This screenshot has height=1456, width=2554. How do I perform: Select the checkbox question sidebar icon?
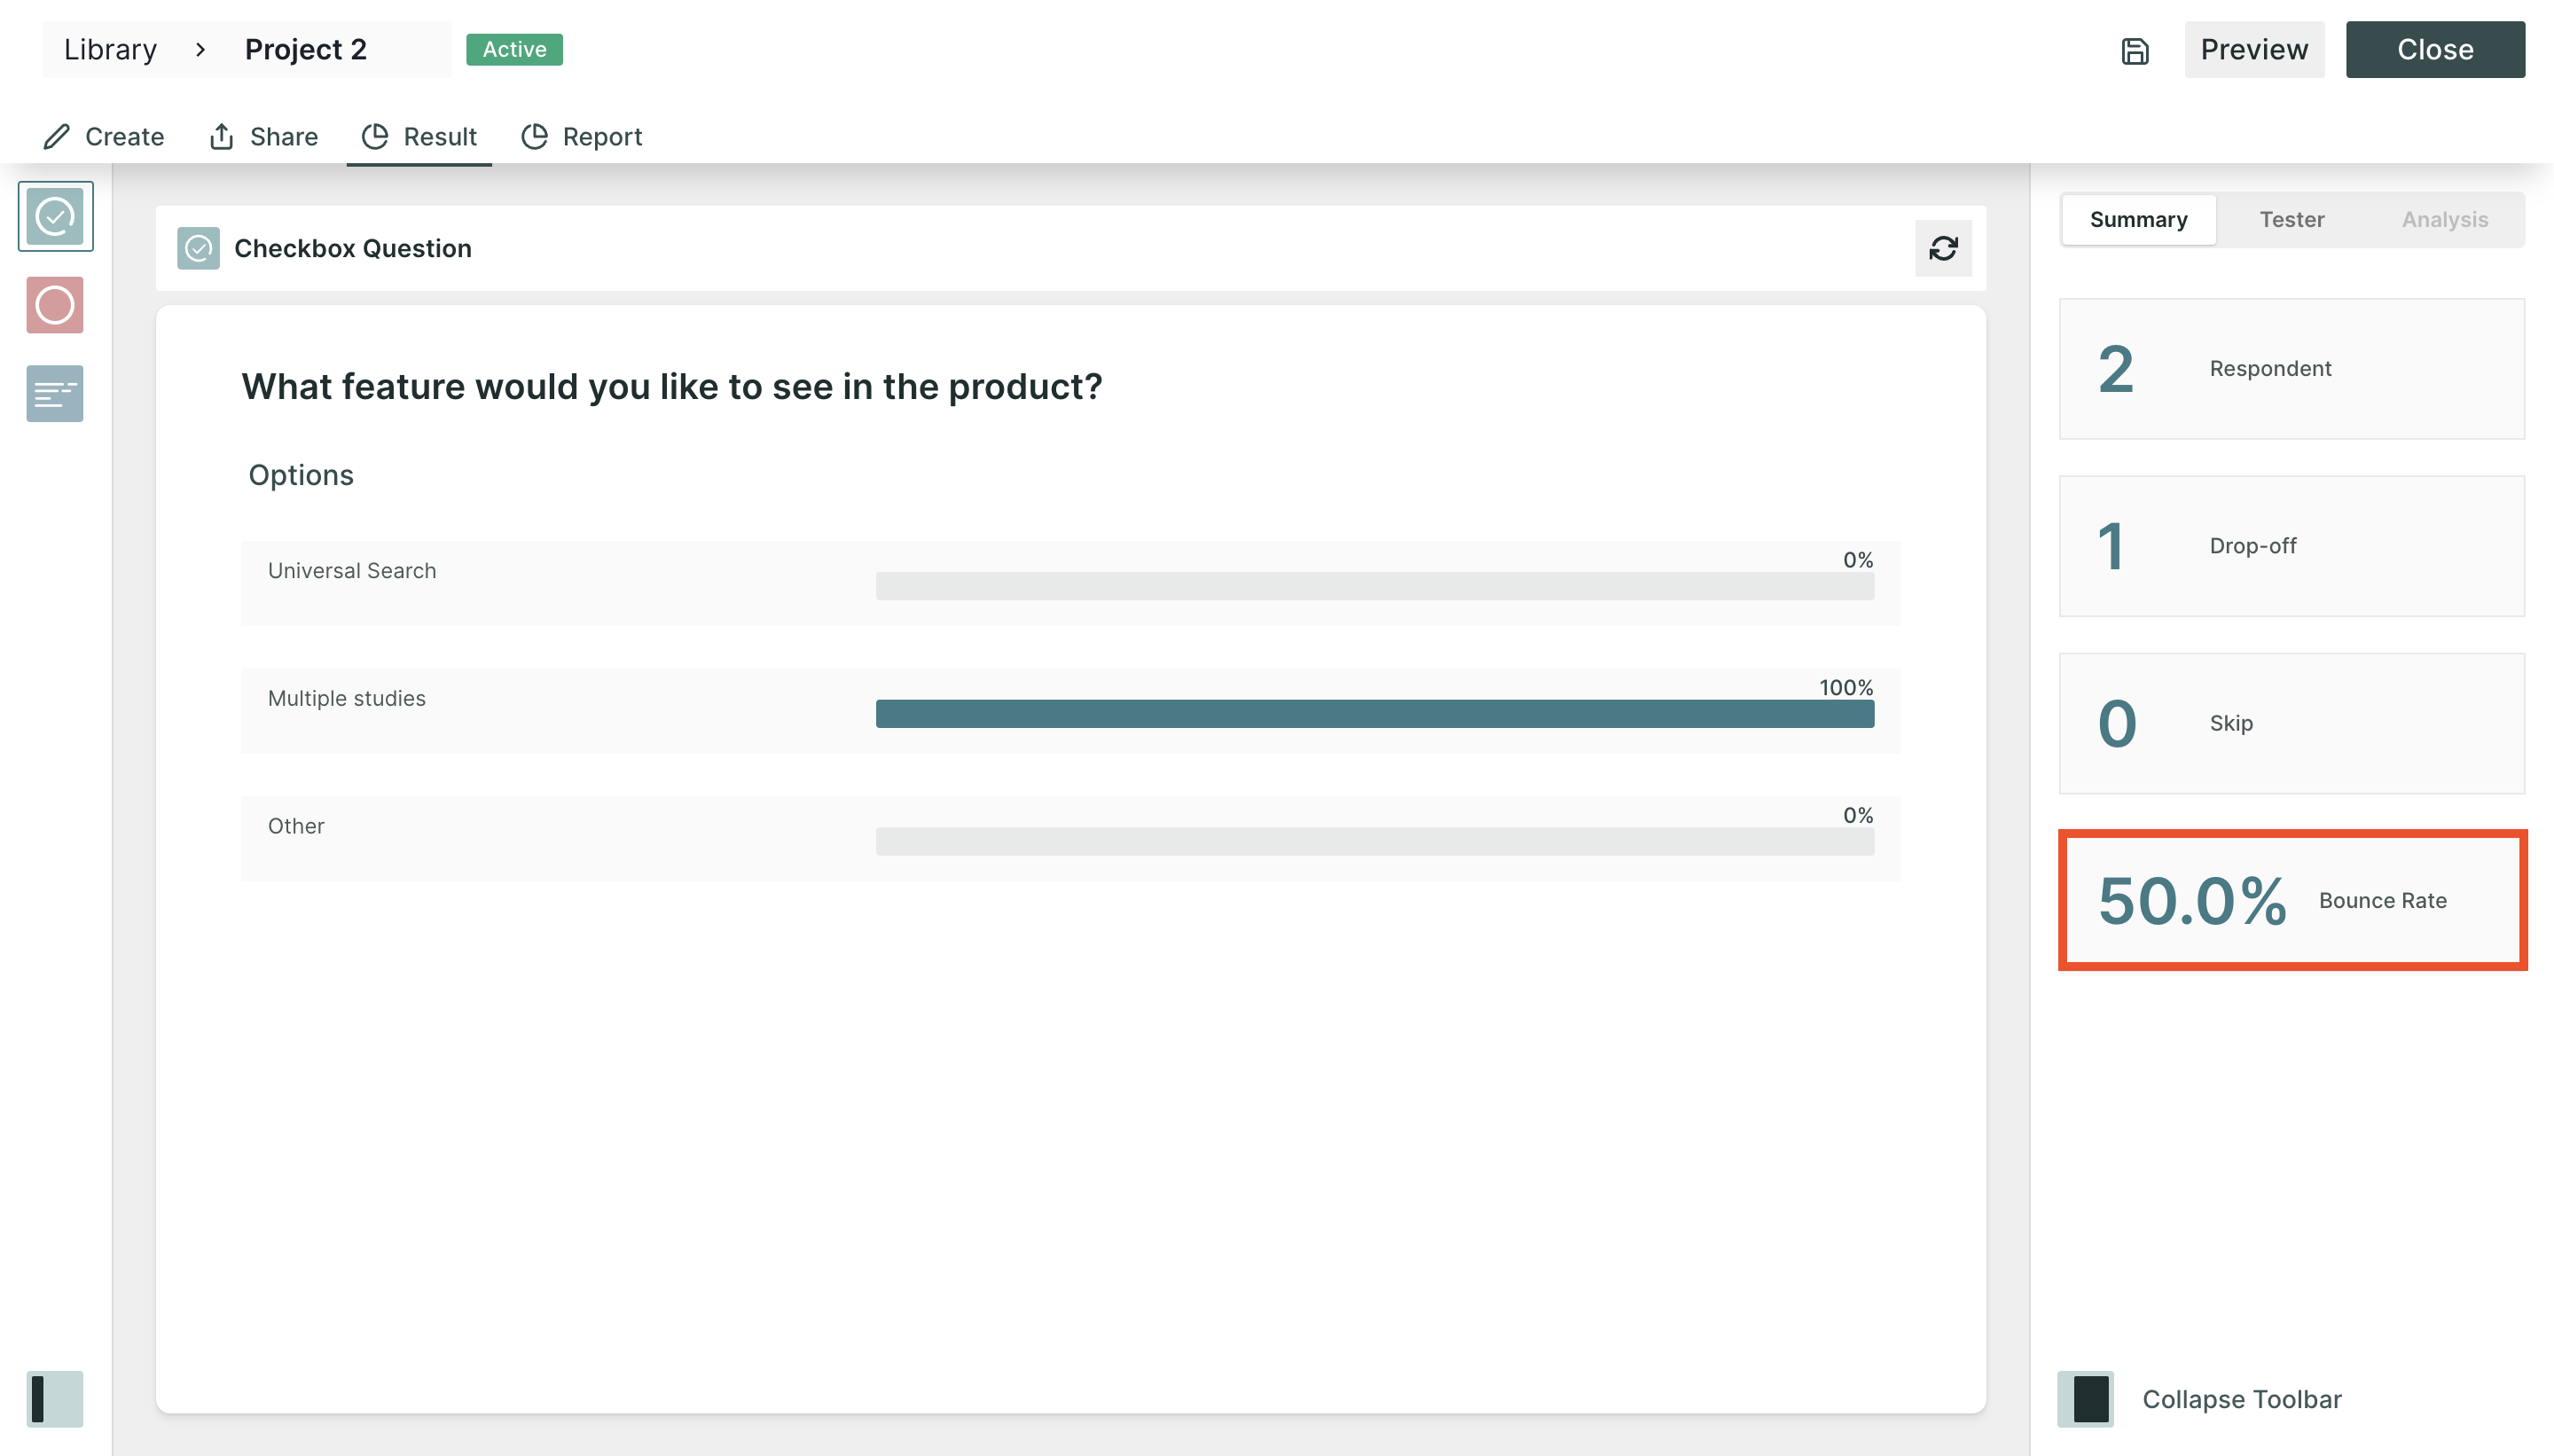pyautogui.click(x=55, y=216)
